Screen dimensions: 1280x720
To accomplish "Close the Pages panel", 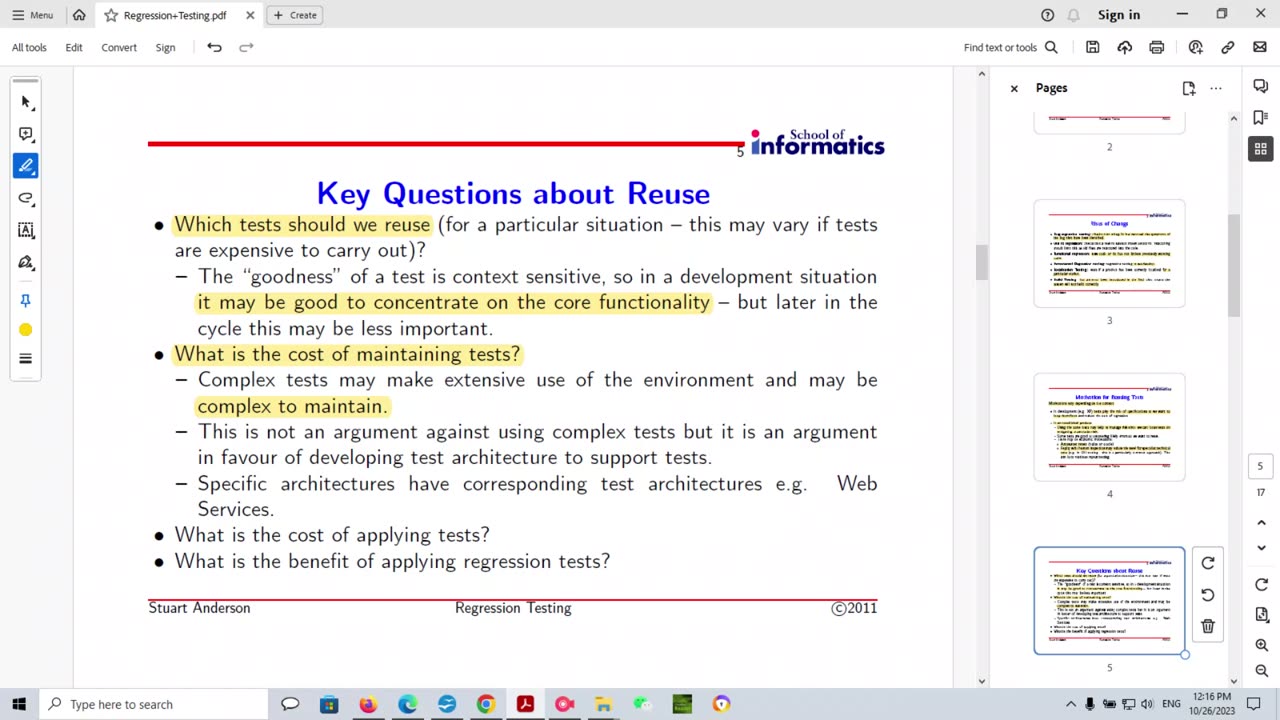I will pos(1014,88).
